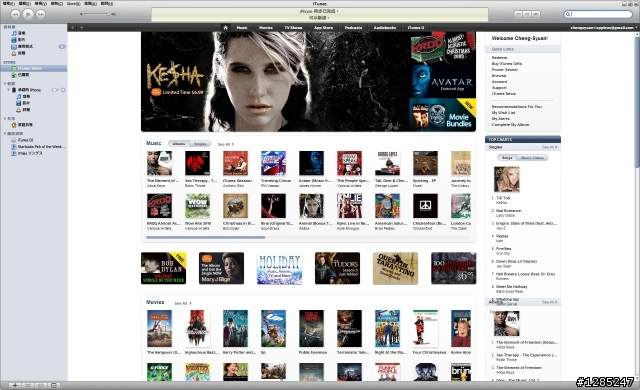Open the Music store tab

[x=242, y=28]
